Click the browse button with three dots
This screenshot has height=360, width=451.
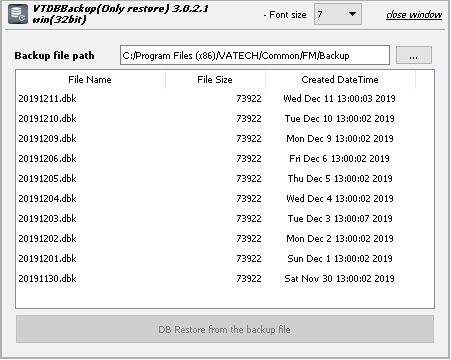click(x=414, y=55)
